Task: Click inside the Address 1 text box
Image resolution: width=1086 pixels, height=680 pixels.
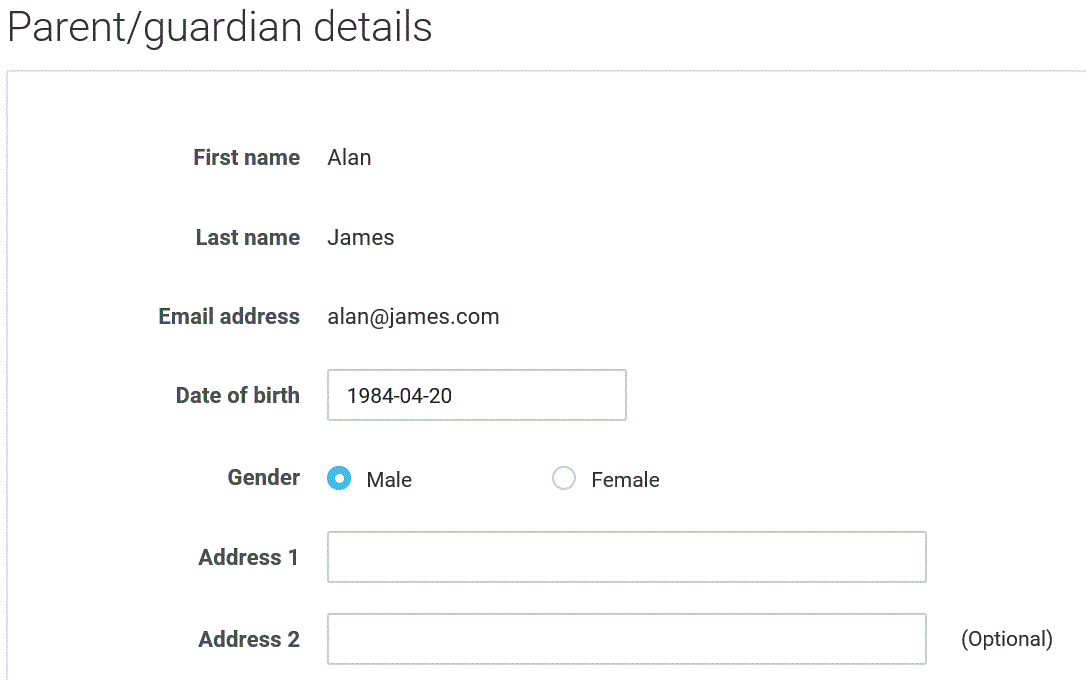Action: point(626,557)
